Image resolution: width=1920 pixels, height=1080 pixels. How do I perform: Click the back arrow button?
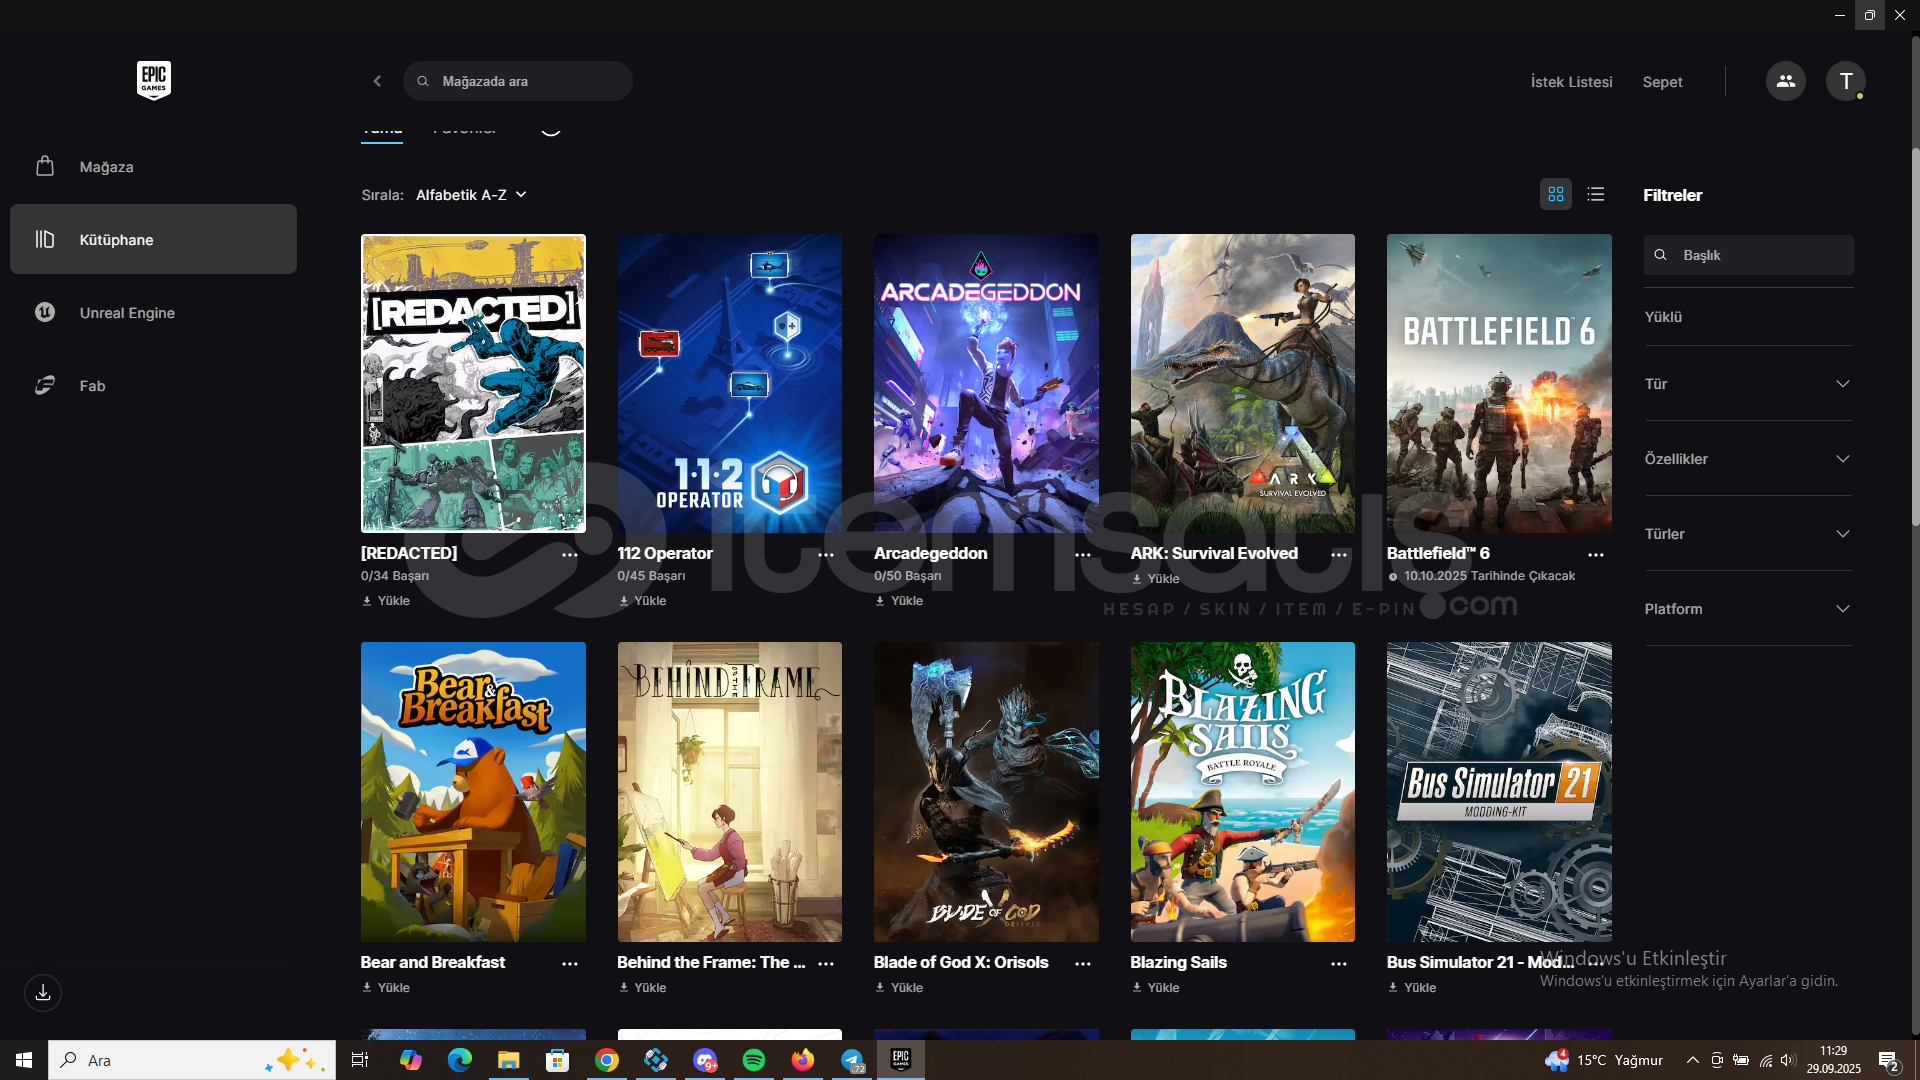(x=377, y=81)
